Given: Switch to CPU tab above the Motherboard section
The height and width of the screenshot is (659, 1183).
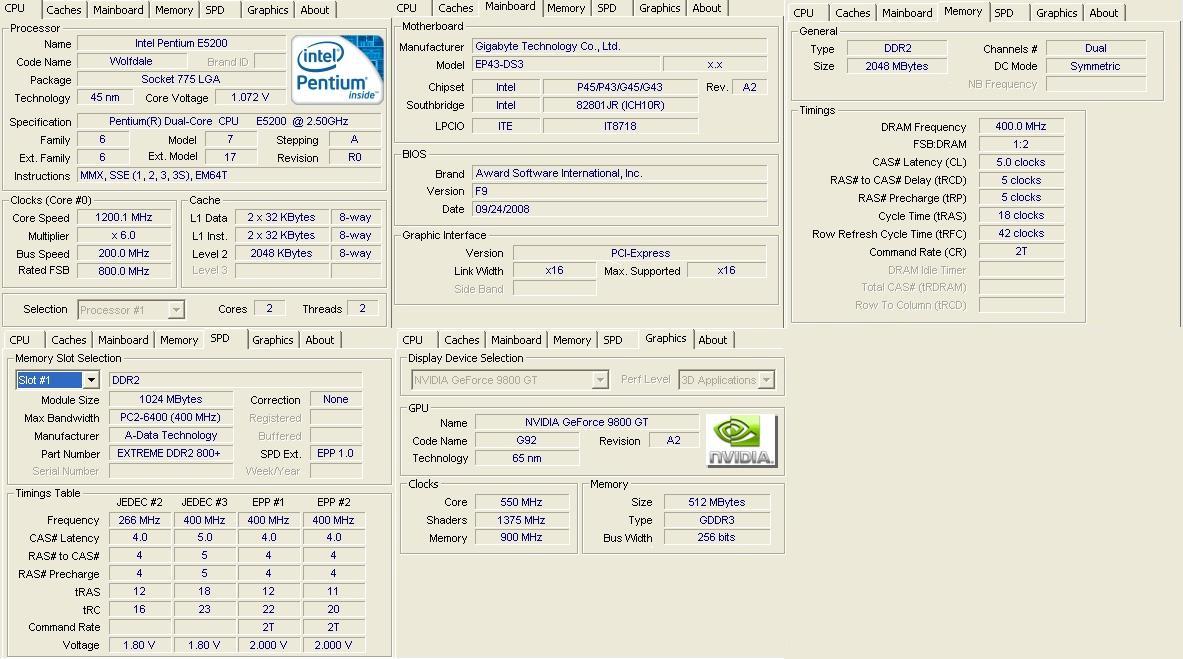Looking at the screenshot, I should point(407,8).
